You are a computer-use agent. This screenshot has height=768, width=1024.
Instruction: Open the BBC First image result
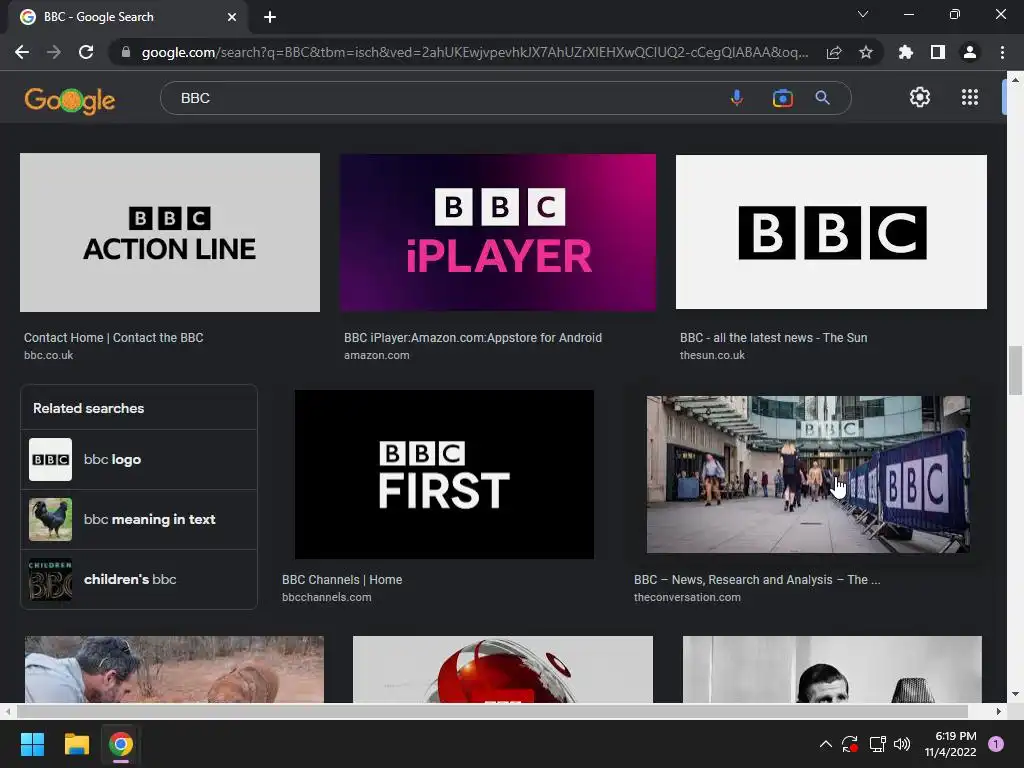pos(444,475)
